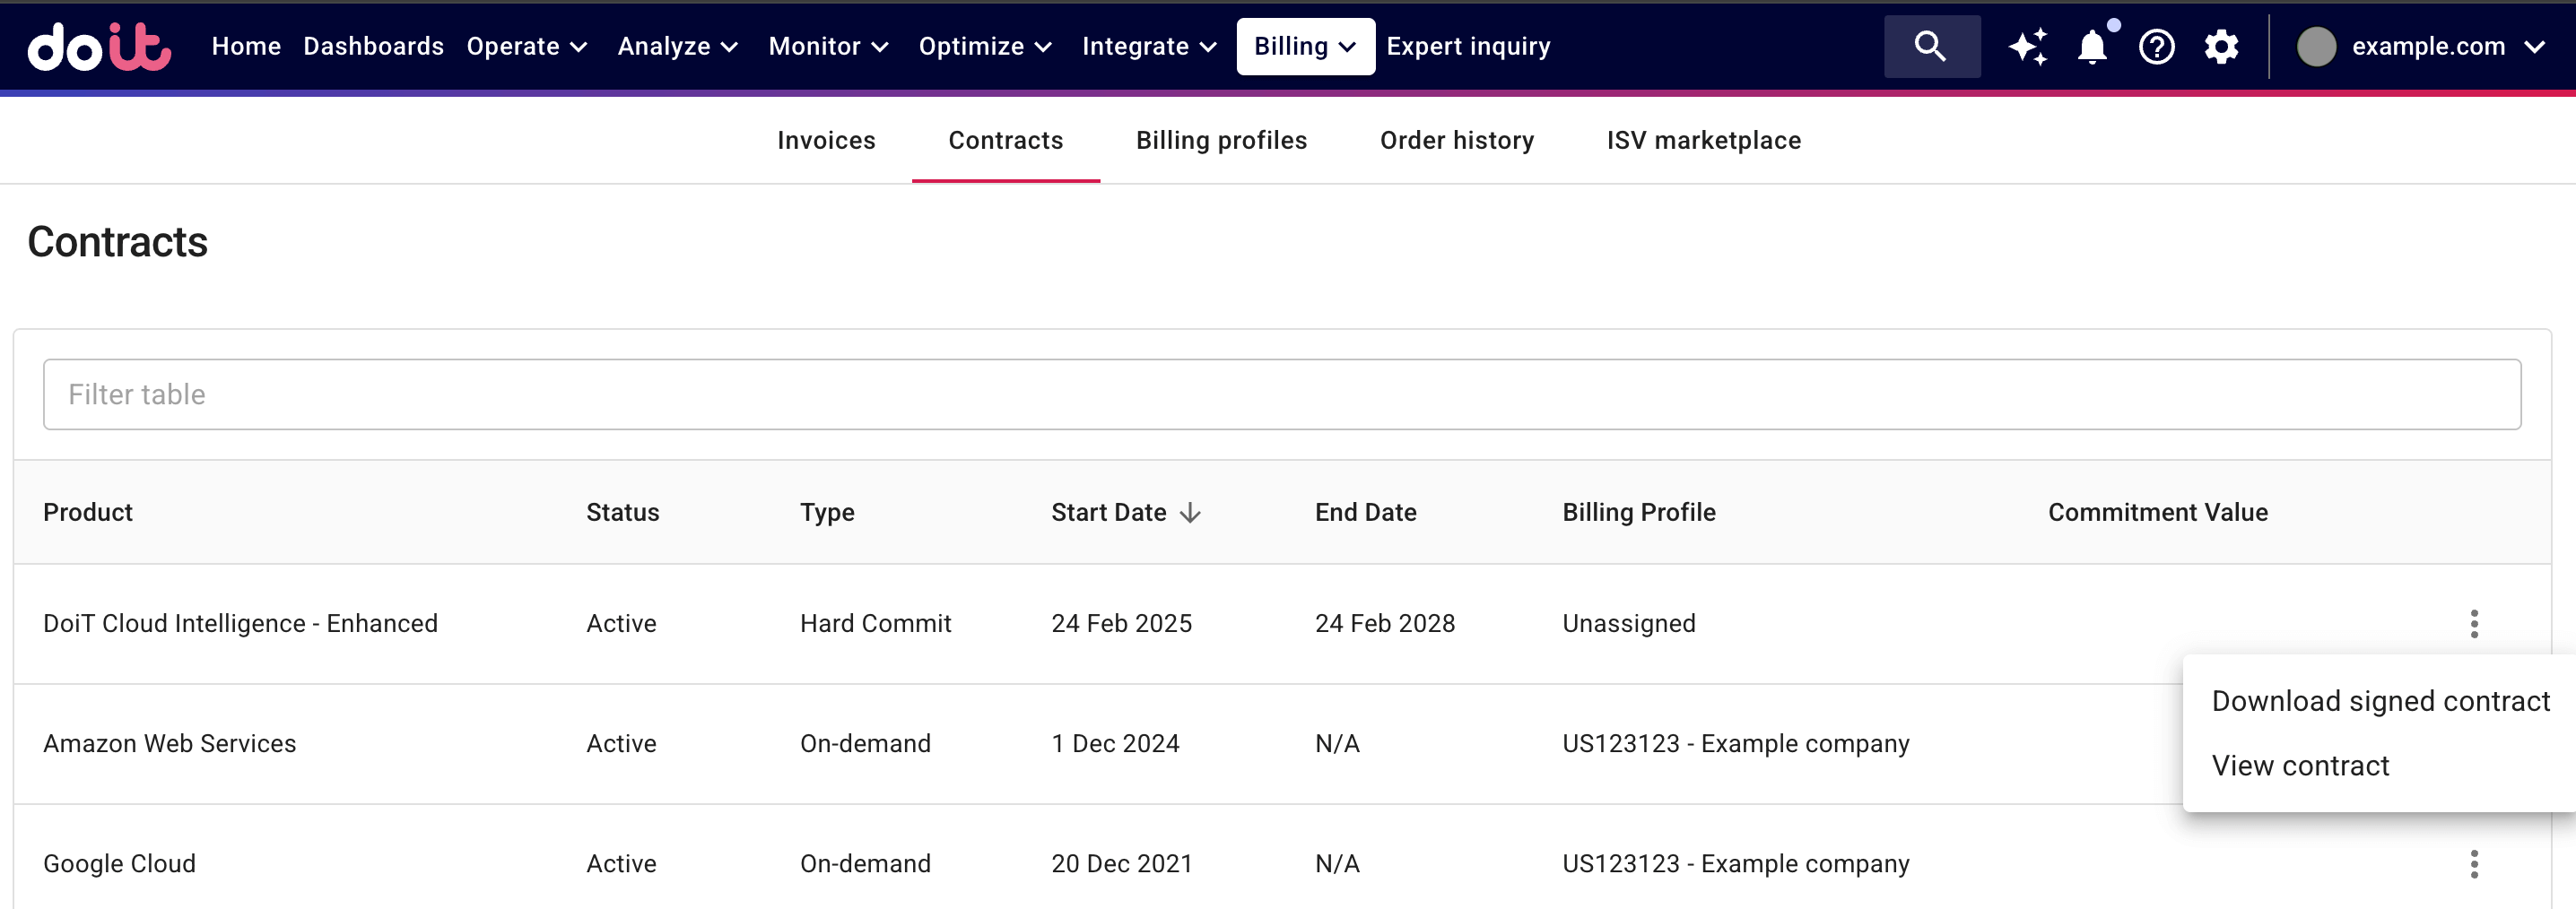Sort by the Product column header
The height and width of the screenshot is (909, 2576).
coord(88,512)
